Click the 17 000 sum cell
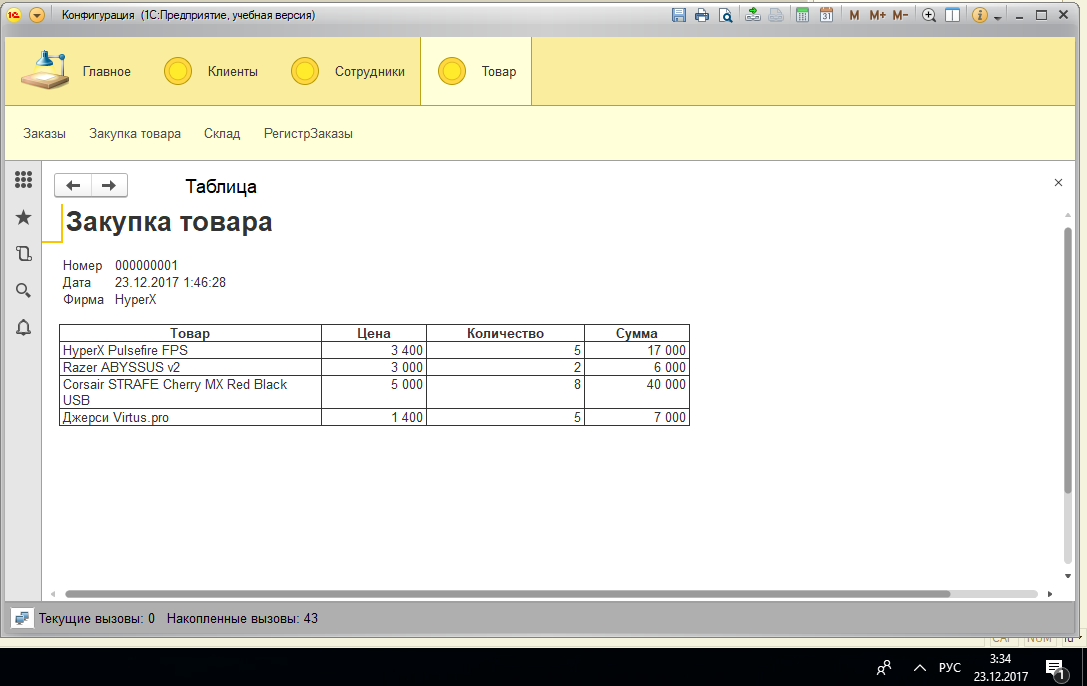The width and height of the screenshot is (1087, 686). tap(637, 350)
